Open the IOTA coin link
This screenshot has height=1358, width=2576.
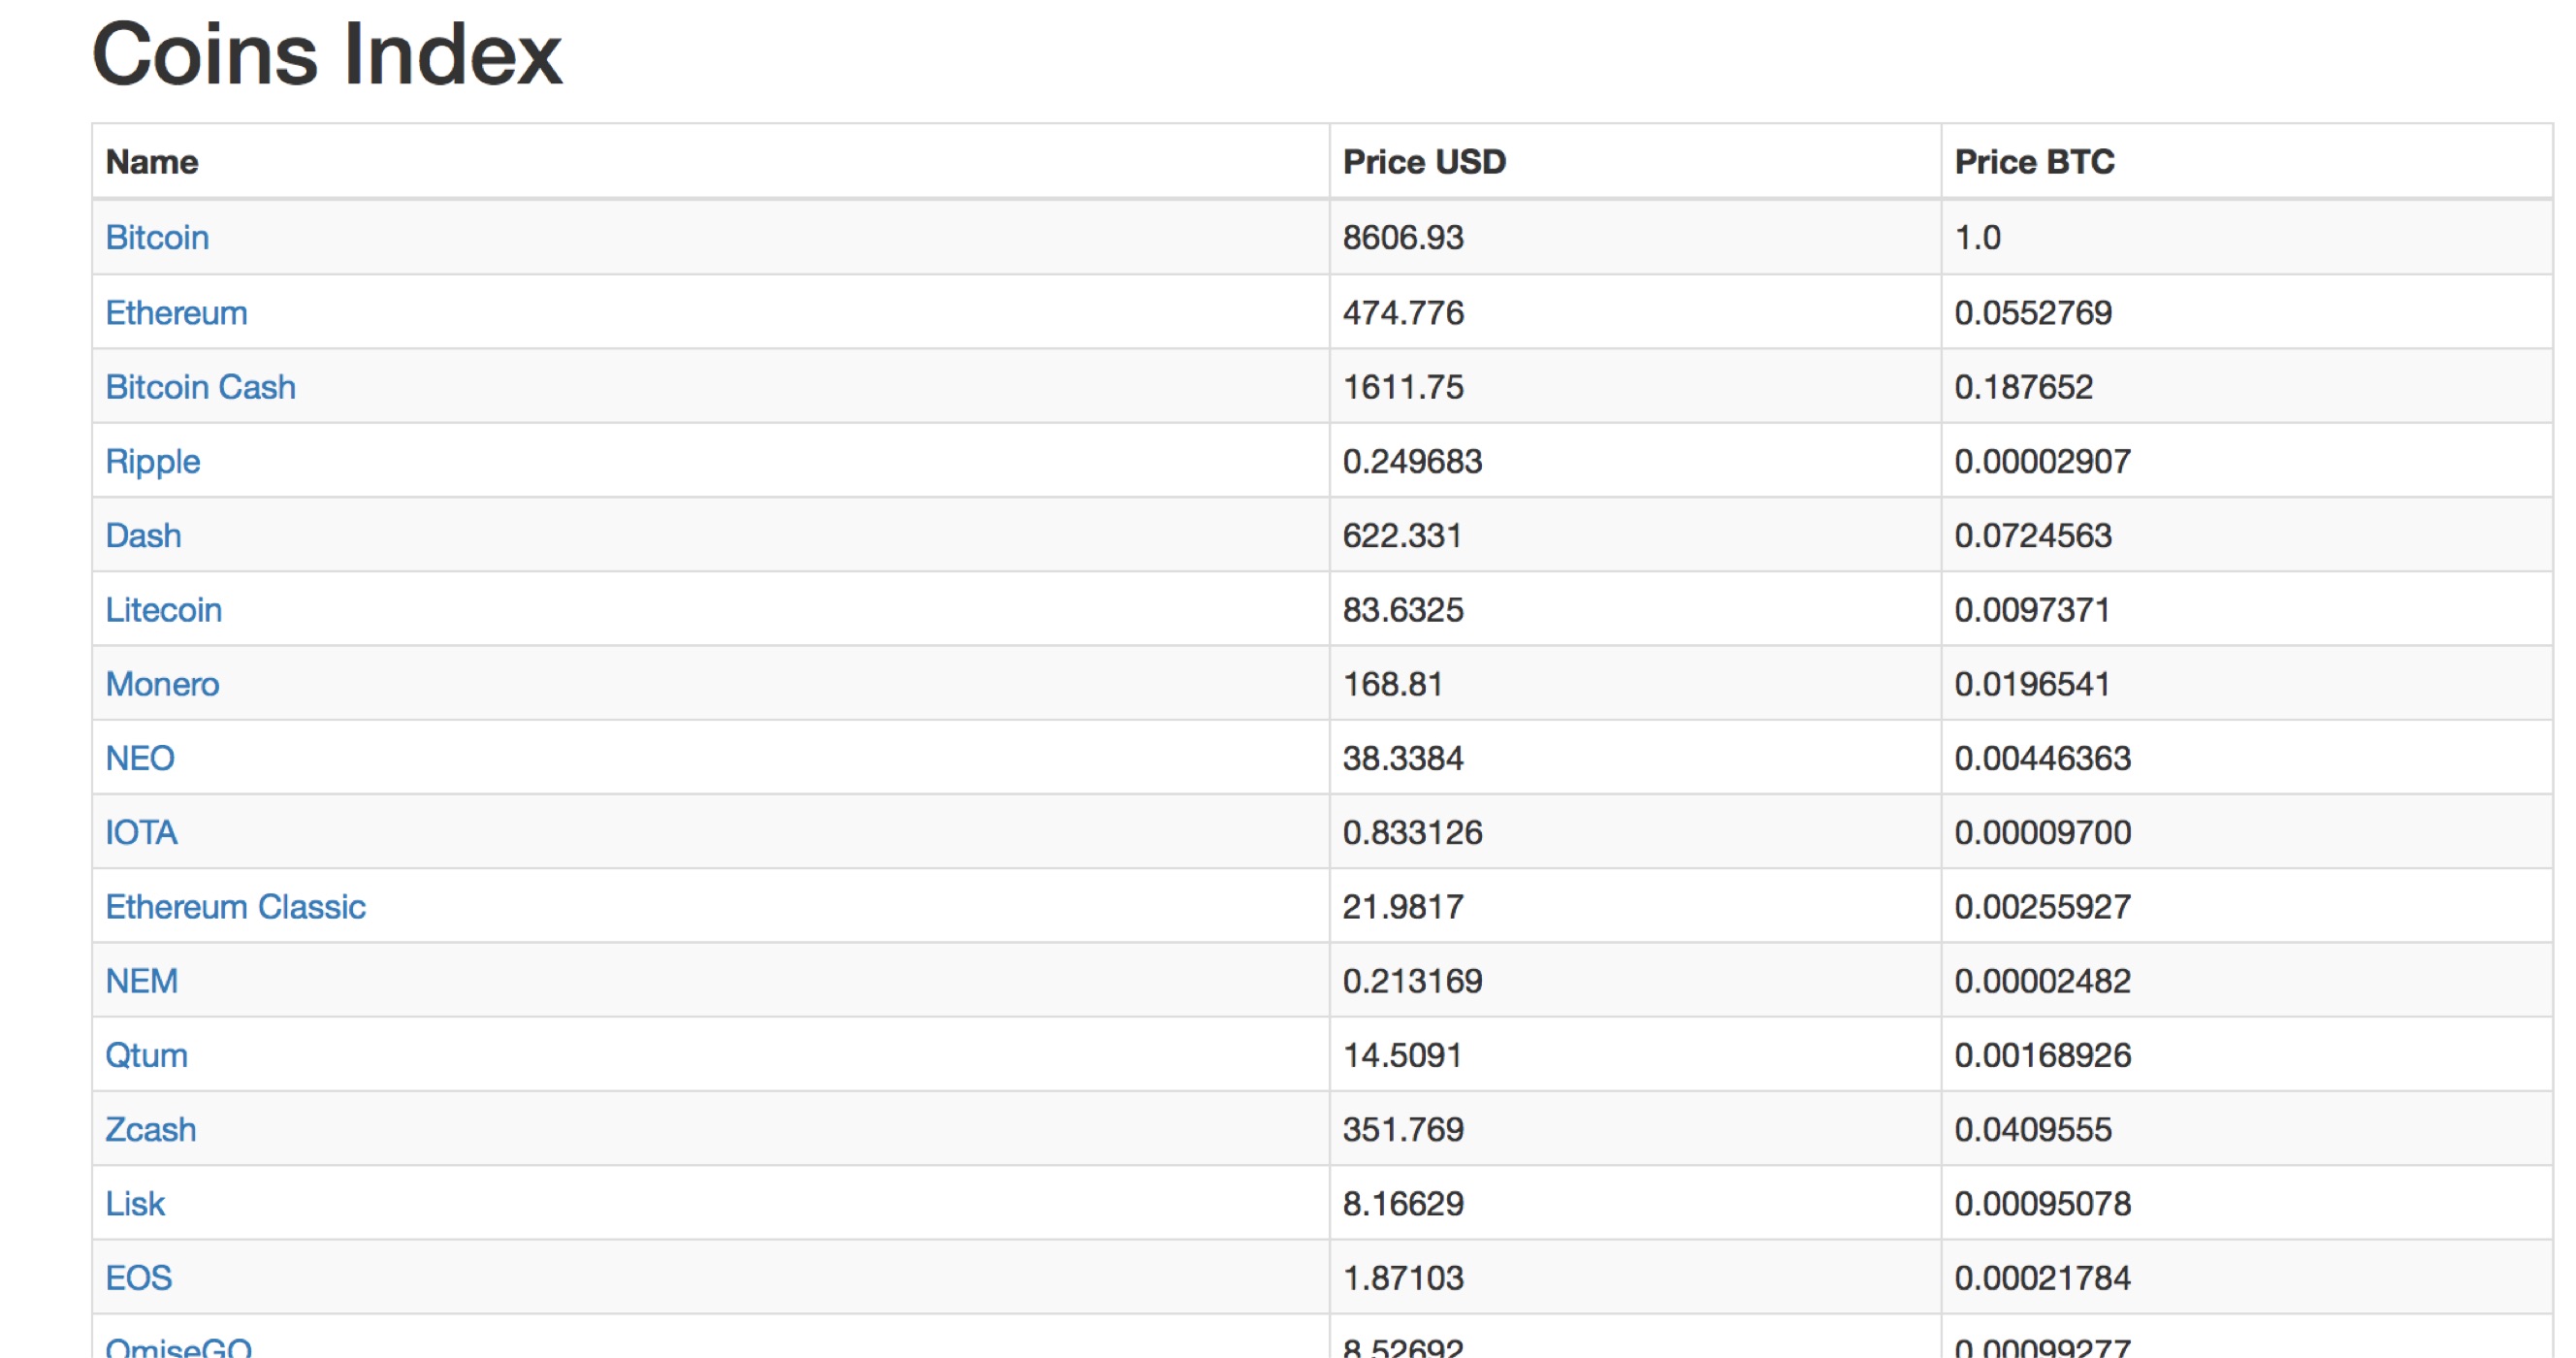[141, 832]
